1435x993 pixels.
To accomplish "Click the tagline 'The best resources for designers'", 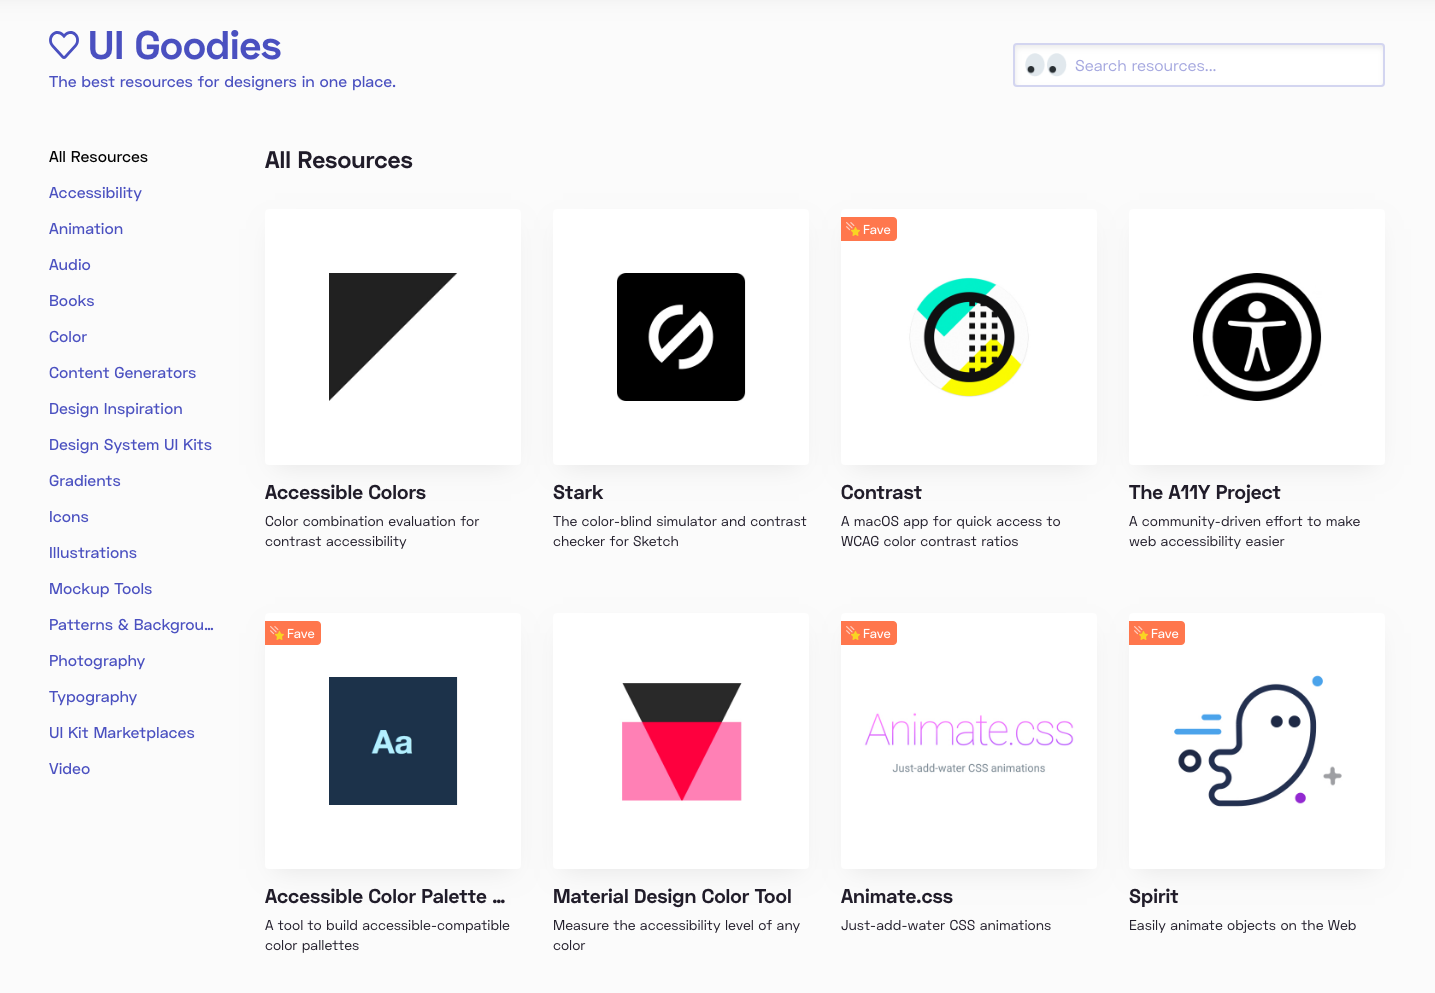I will [222, 82].
